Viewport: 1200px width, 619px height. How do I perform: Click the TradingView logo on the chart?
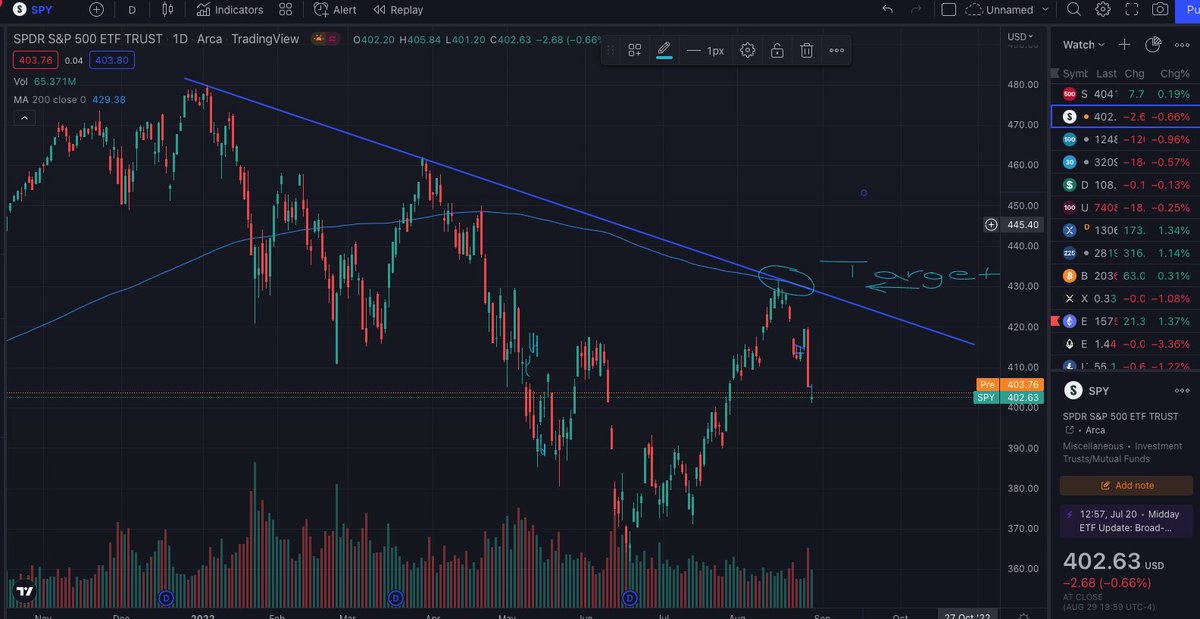click(24, 592)
